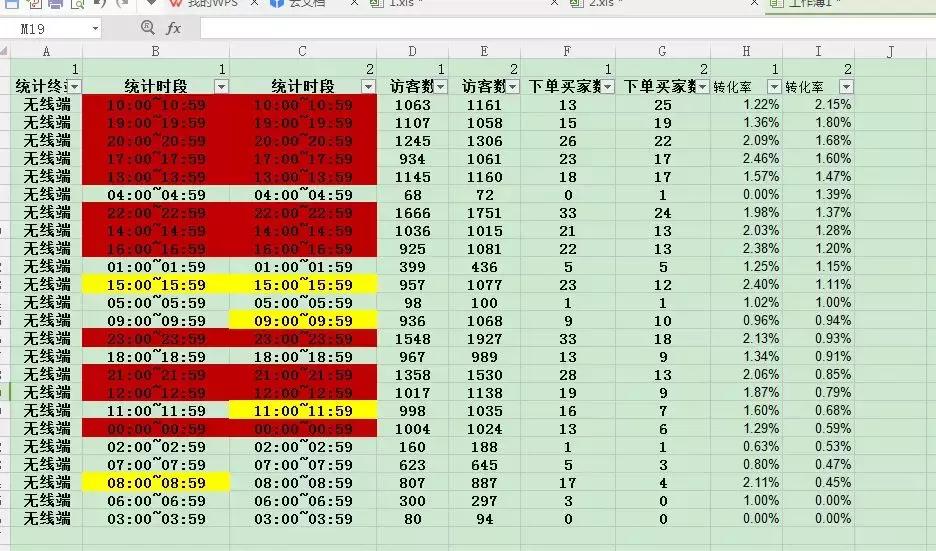Select the 2.46% conversion rate cell
936x551 pixels.
tap(745, 159)
